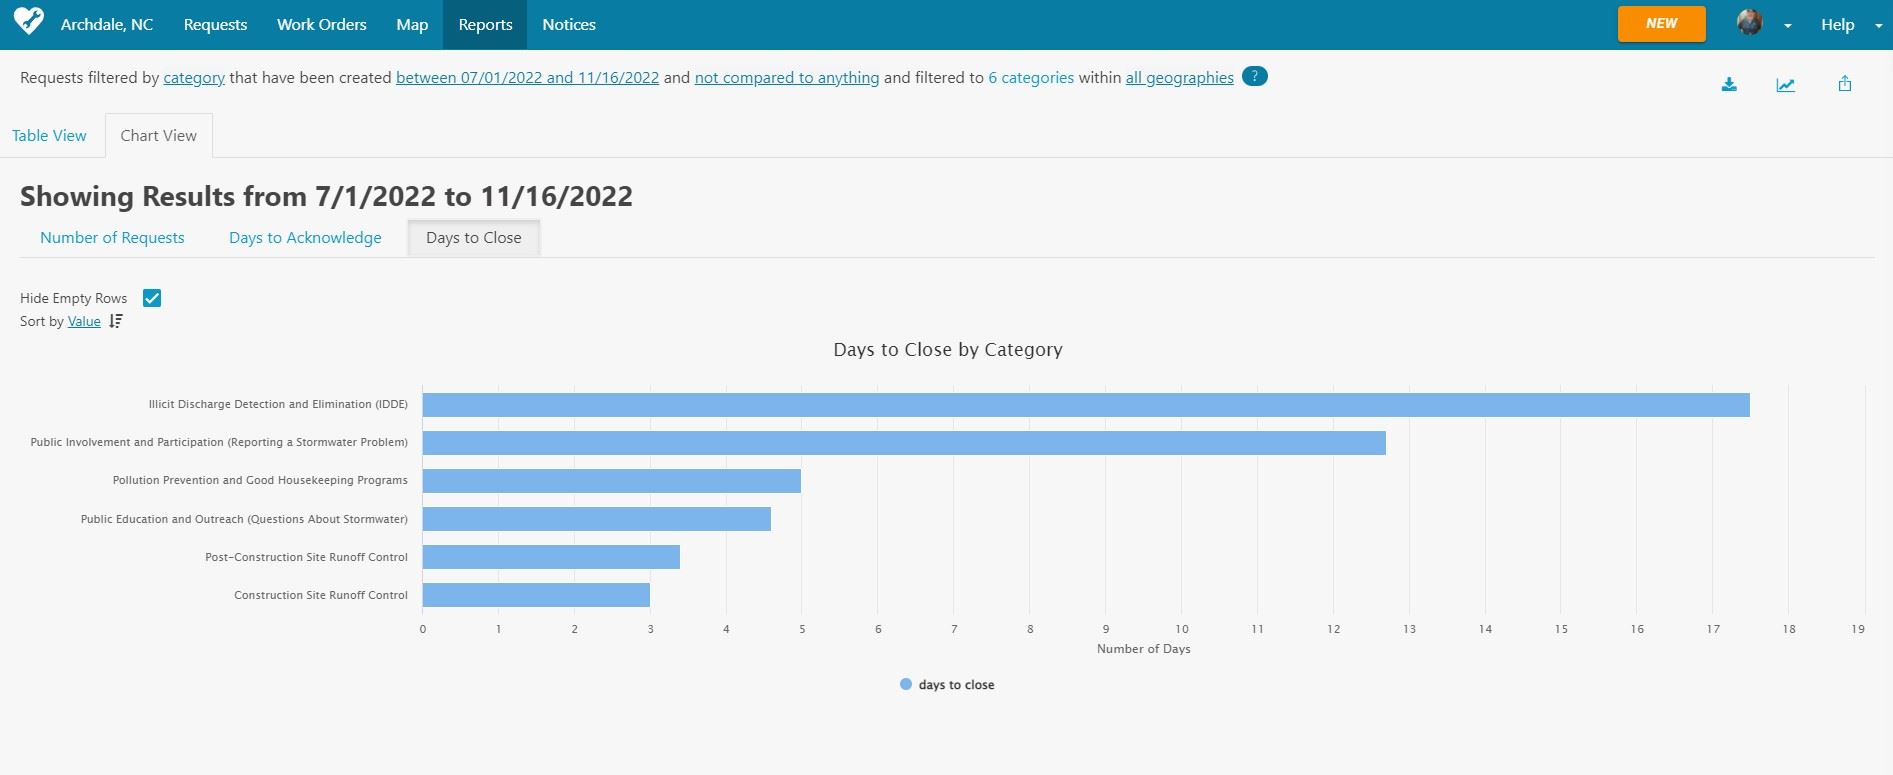Screen dimensions: 1893x775
Task: Open the Sort by Value selector
Action: (84, 321)
